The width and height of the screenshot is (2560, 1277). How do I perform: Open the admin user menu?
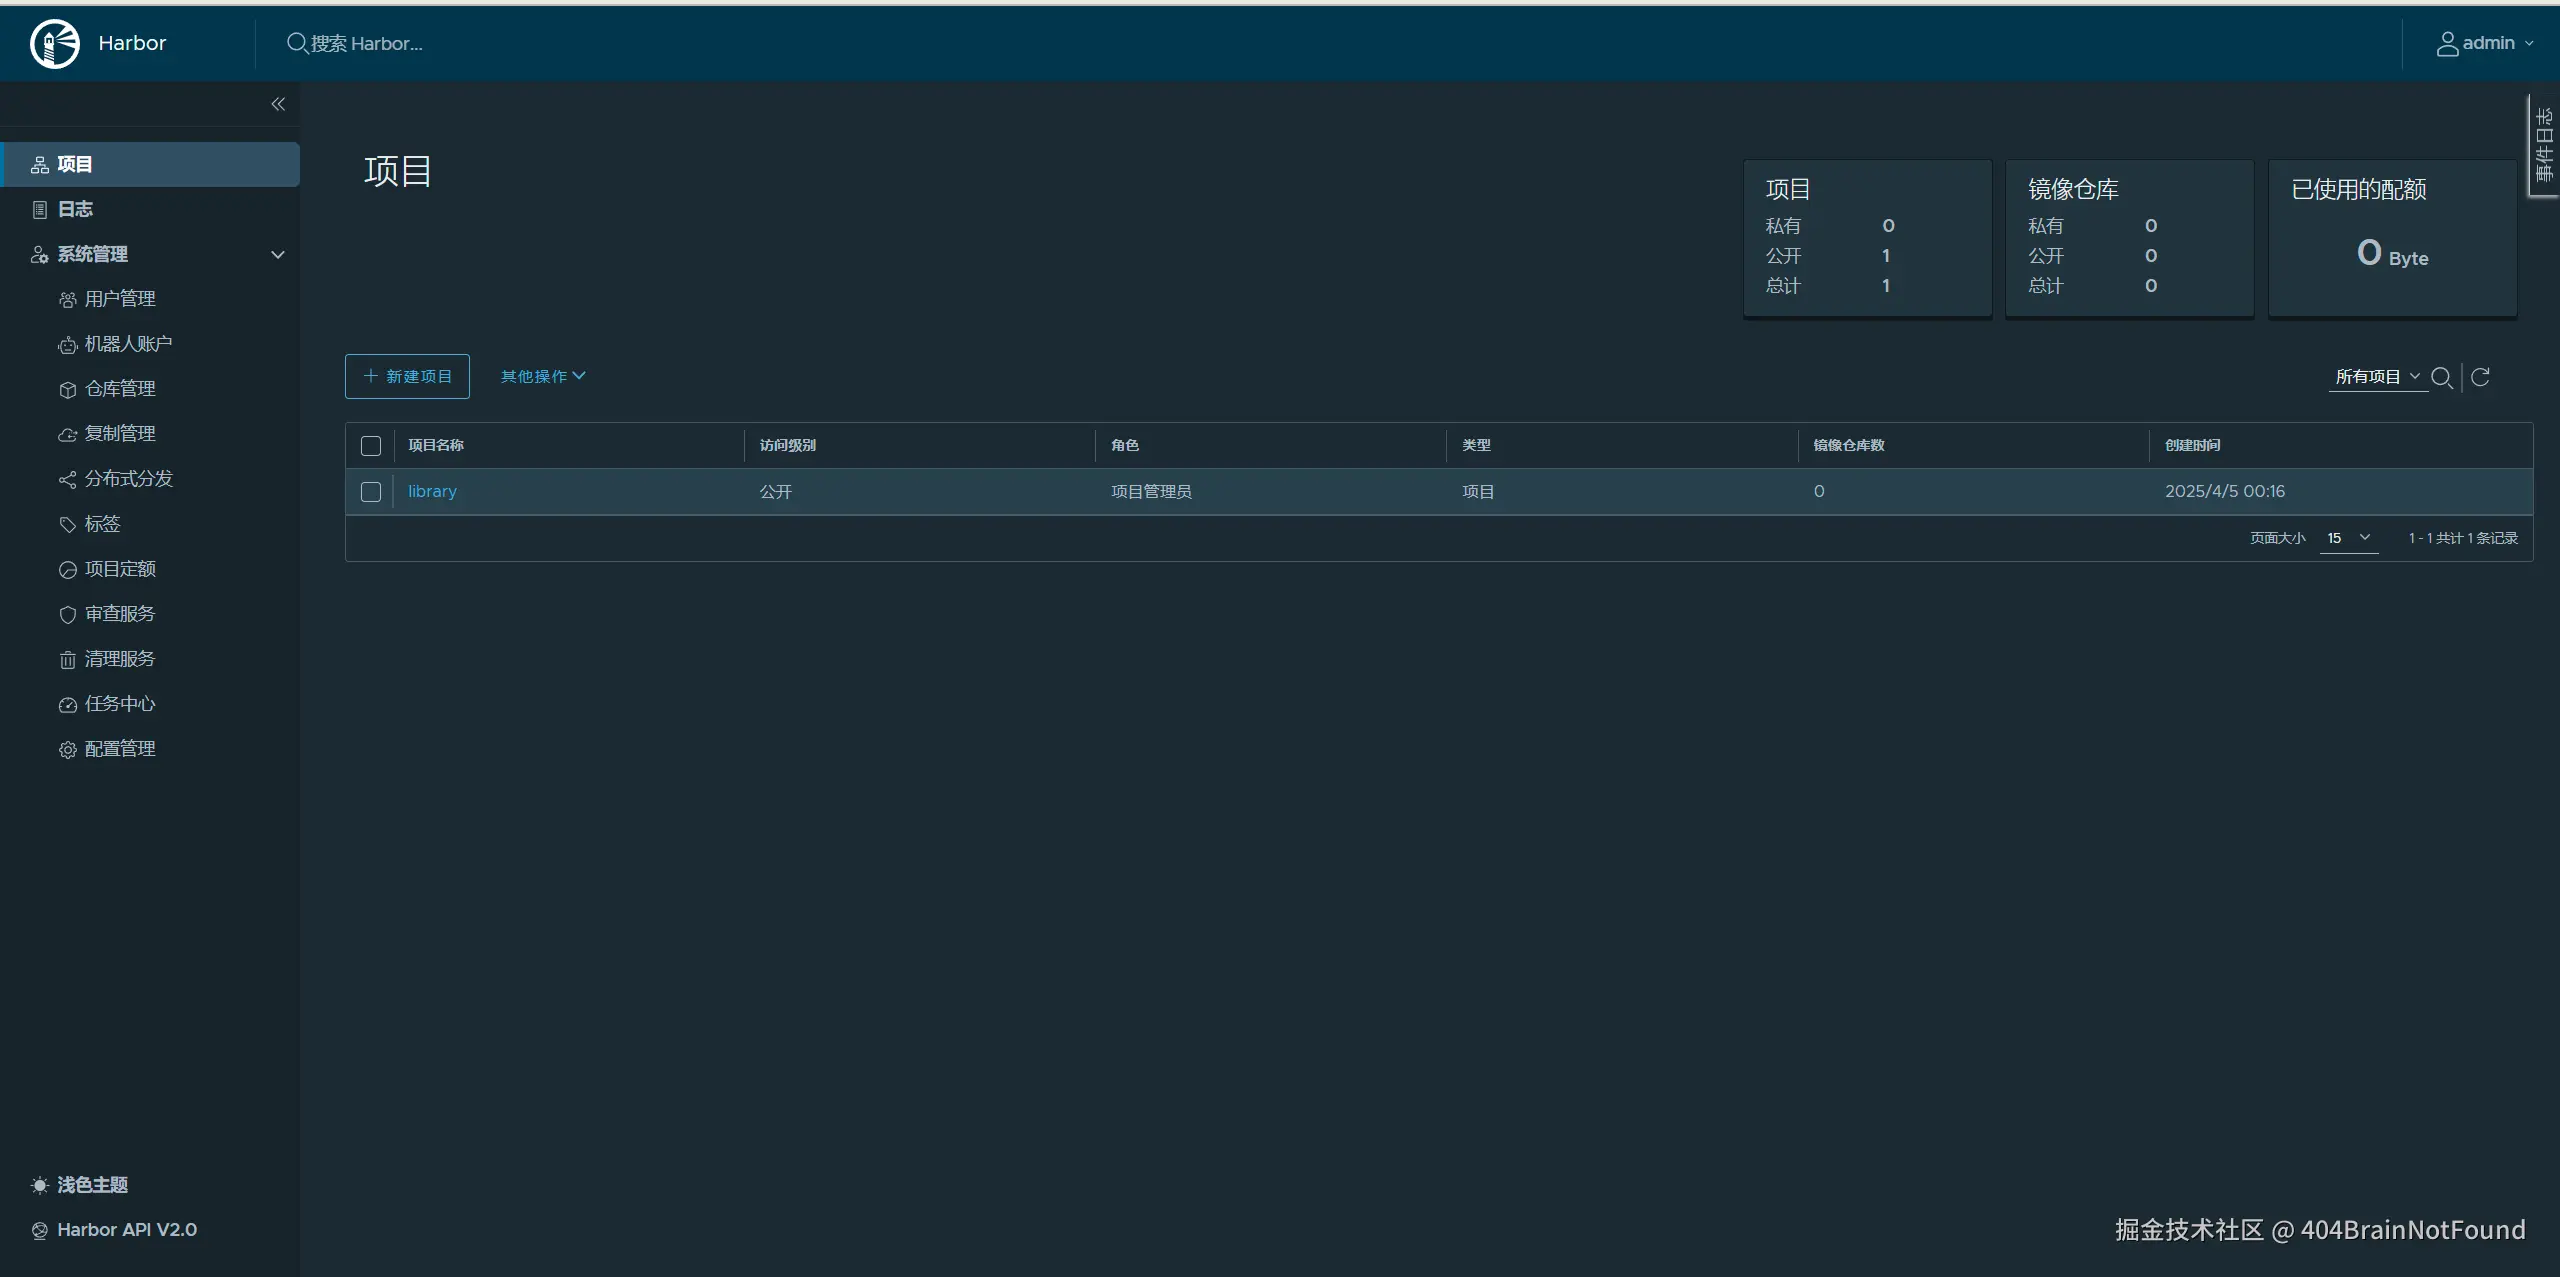tap(2486, 43)
